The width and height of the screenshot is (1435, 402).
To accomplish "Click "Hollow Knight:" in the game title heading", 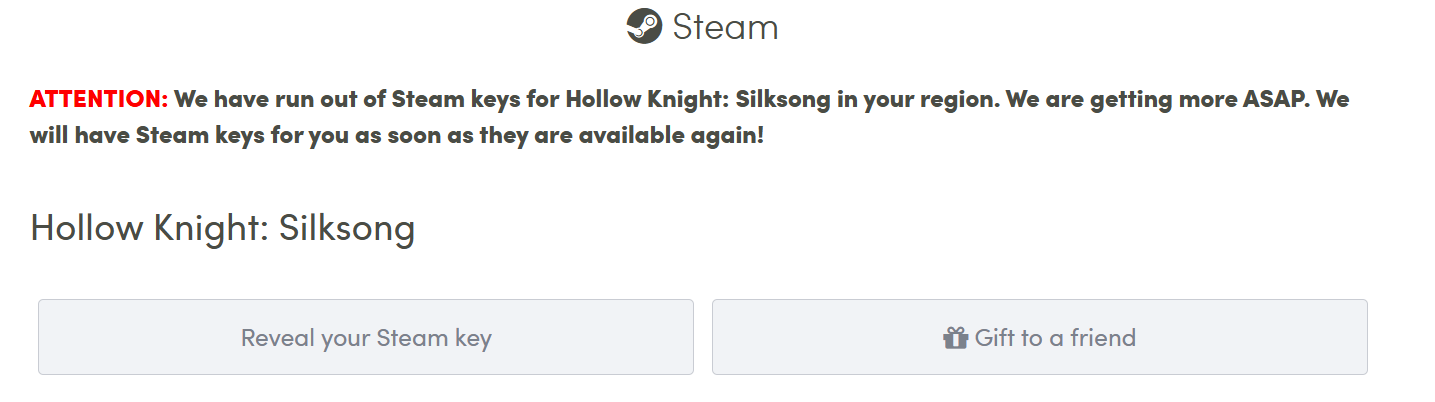I will (150, 229).
